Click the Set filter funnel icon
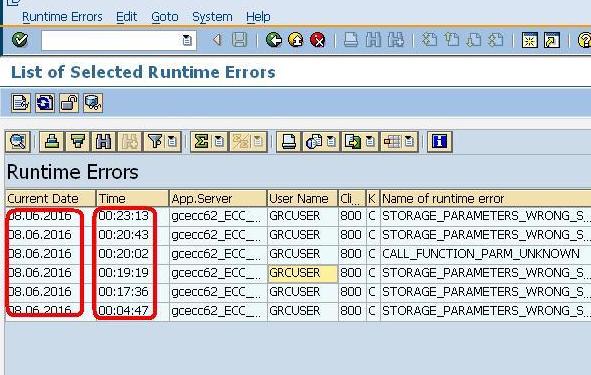The image size is (591, 375). [x=155, y=142]
